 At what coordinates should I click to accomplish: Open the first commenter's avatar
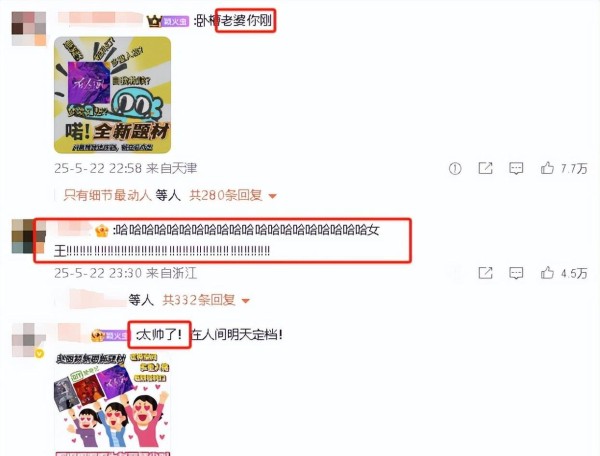(x=29, y=29)
